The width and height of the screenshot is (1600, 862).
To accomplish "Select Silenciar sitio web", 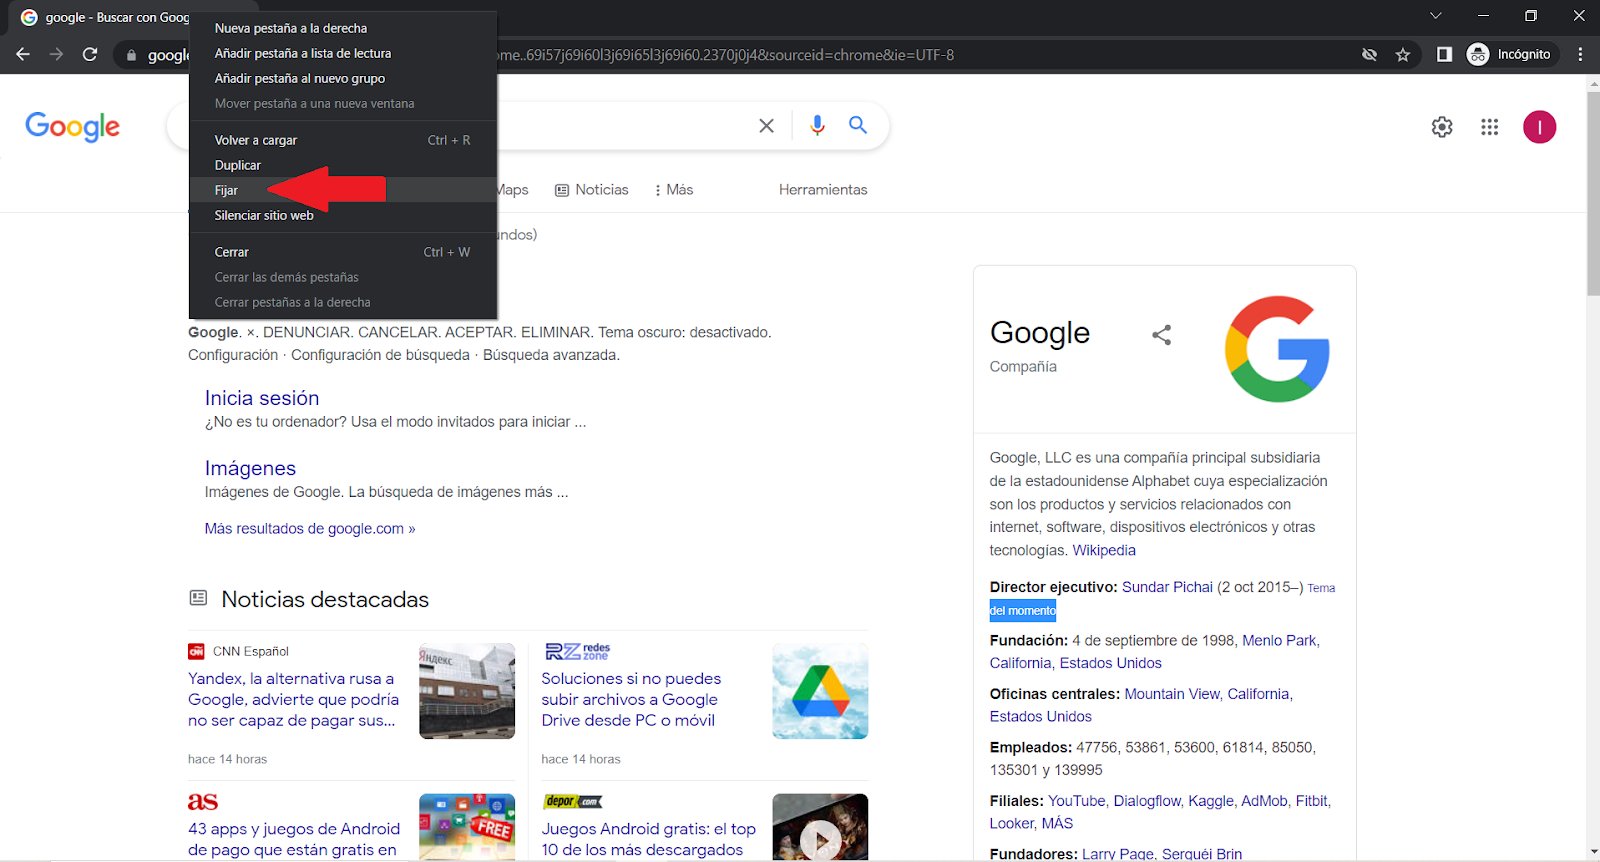I will coord(343,215).
